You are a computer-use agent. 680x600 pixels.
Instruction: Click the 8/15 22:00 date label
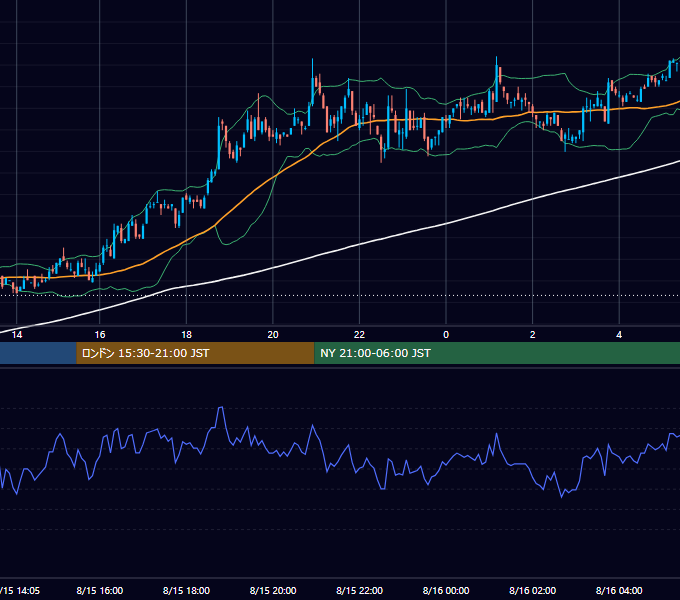[360, 590]
